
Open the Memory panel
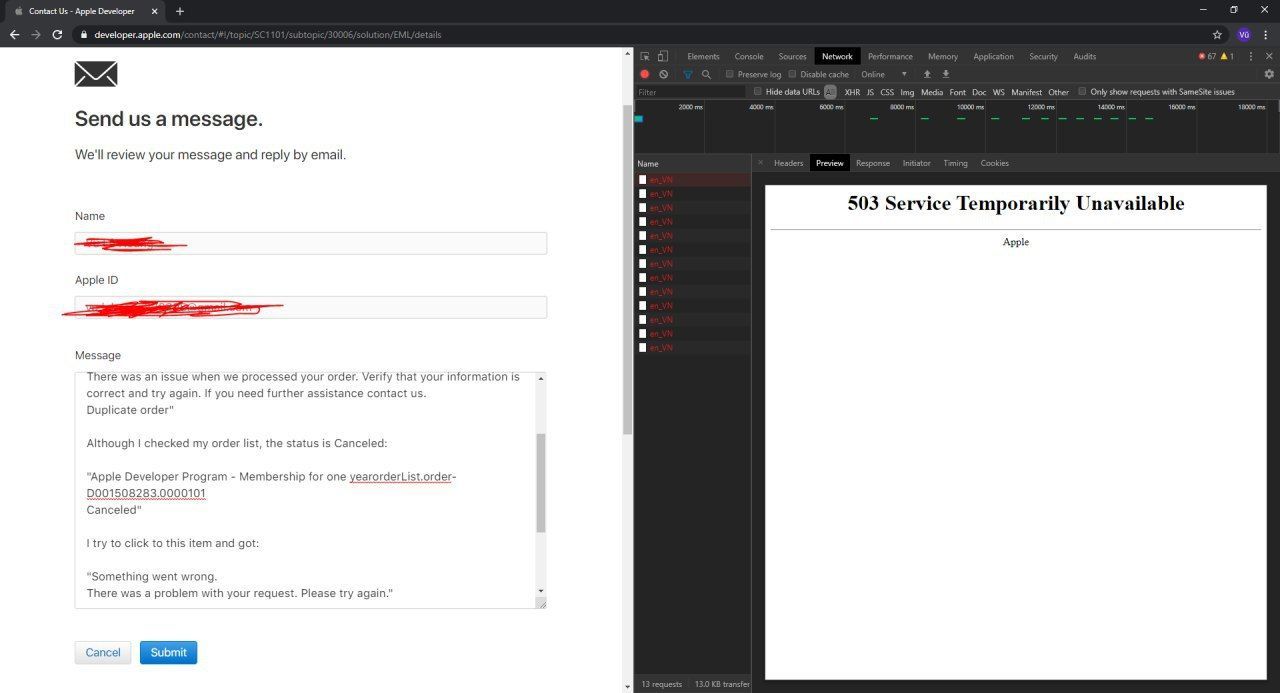click(943, 56)
